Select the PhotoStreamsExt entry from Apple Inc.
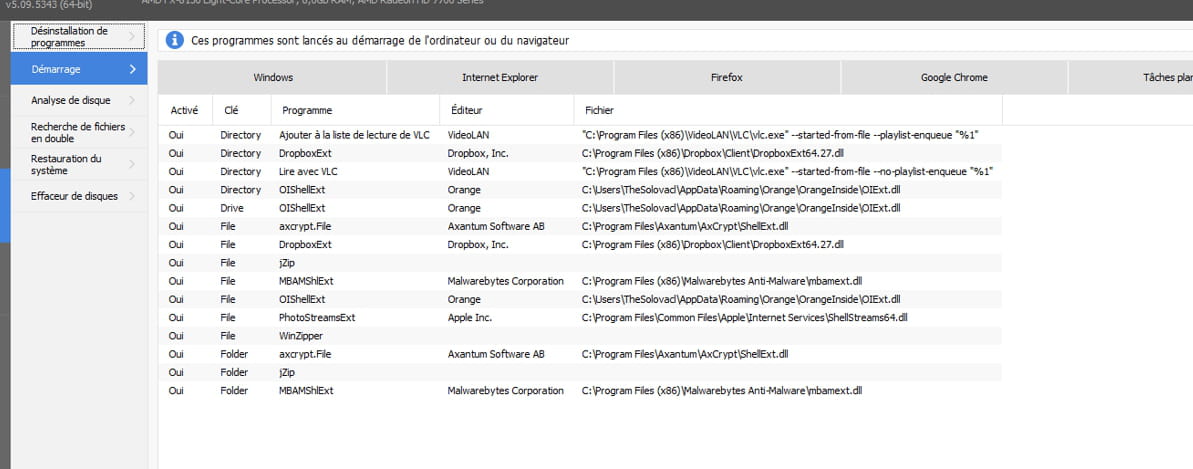This screenshot has height=469, width=1193. click(317, 317)
